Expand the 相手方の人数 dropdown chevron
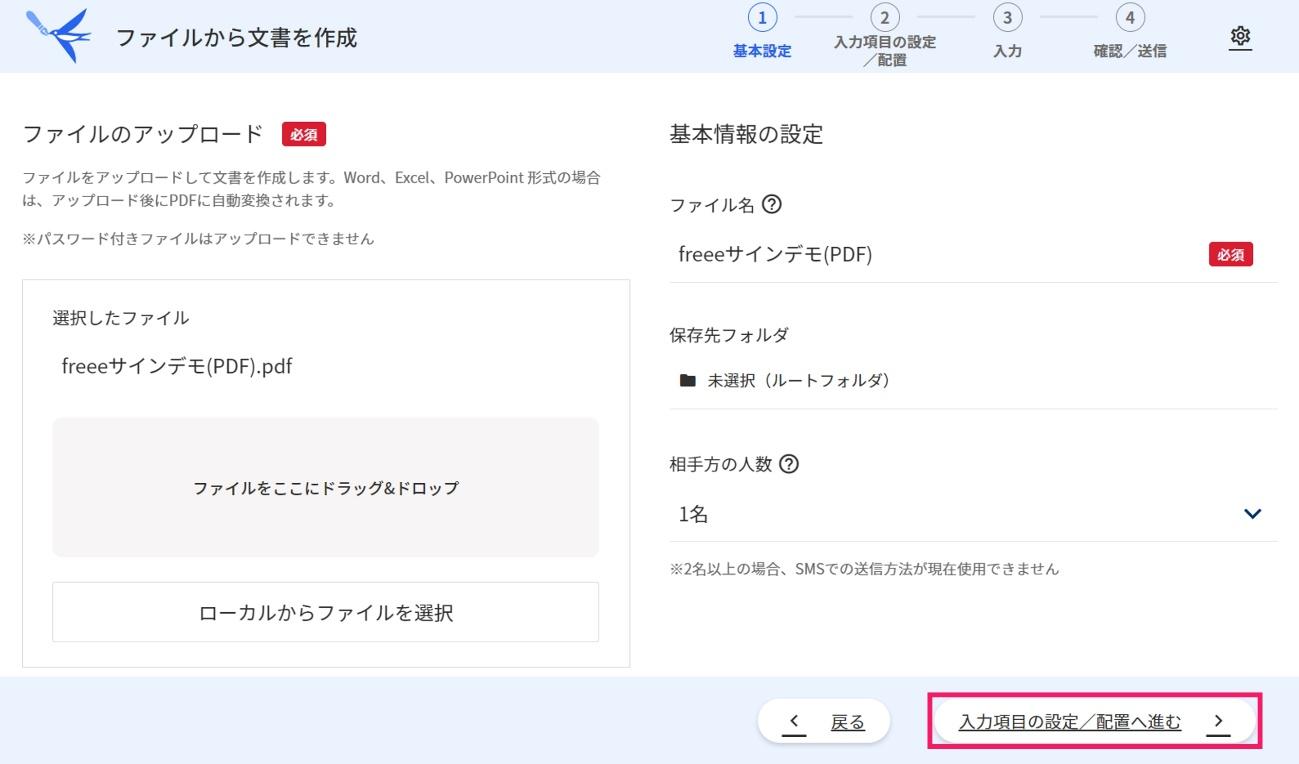Image resolution: width=1299 pixels, height=764 pixels. (x=1252, y=514)
